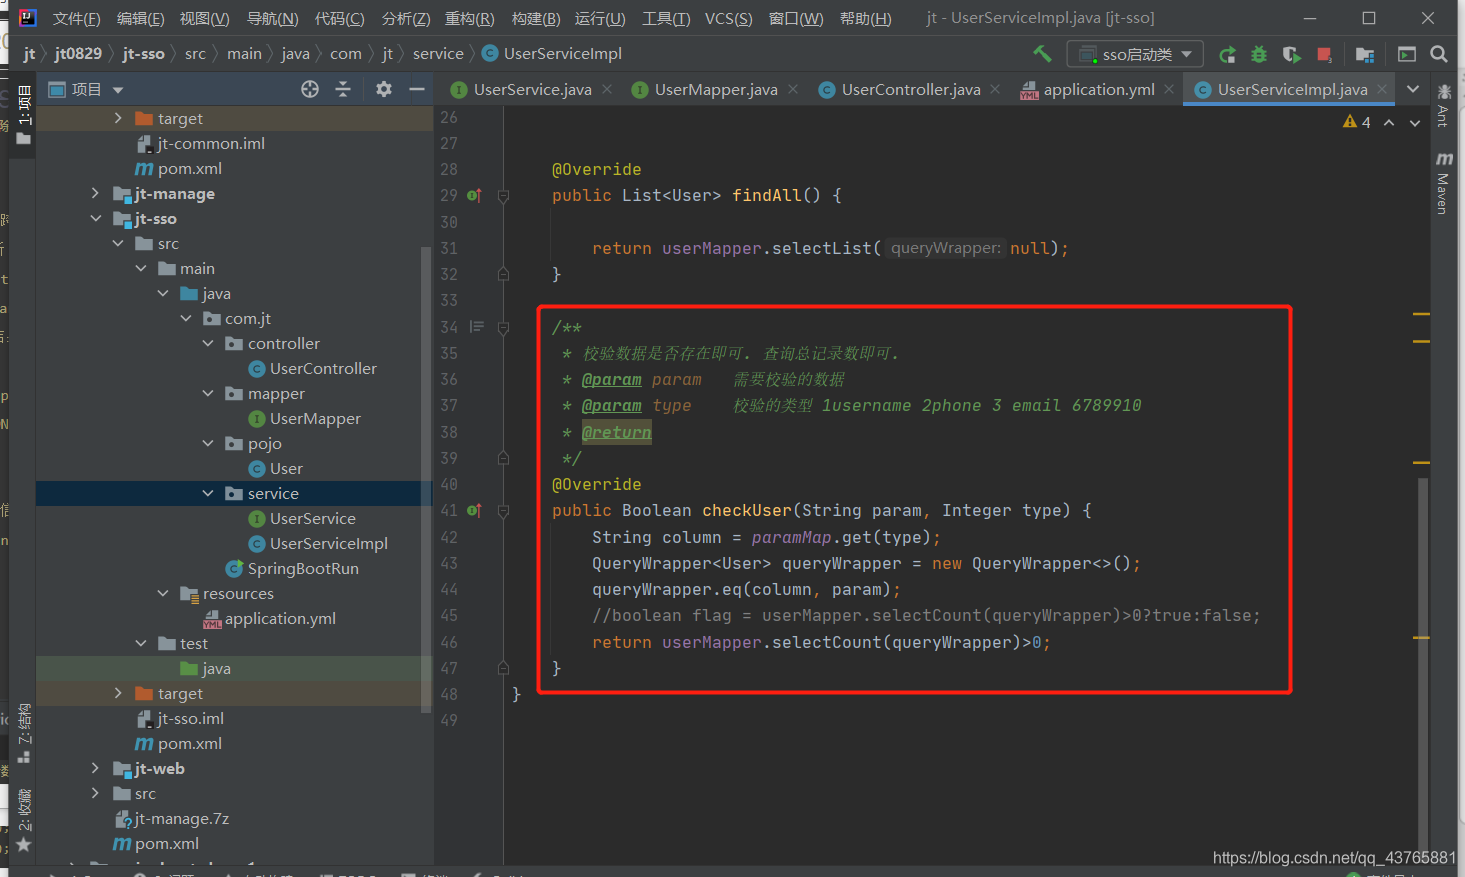The width and height of the screenshot is (1465, 877).
Task: Click the Search Everywhere magnifier icon
Action: (1439, 54)
